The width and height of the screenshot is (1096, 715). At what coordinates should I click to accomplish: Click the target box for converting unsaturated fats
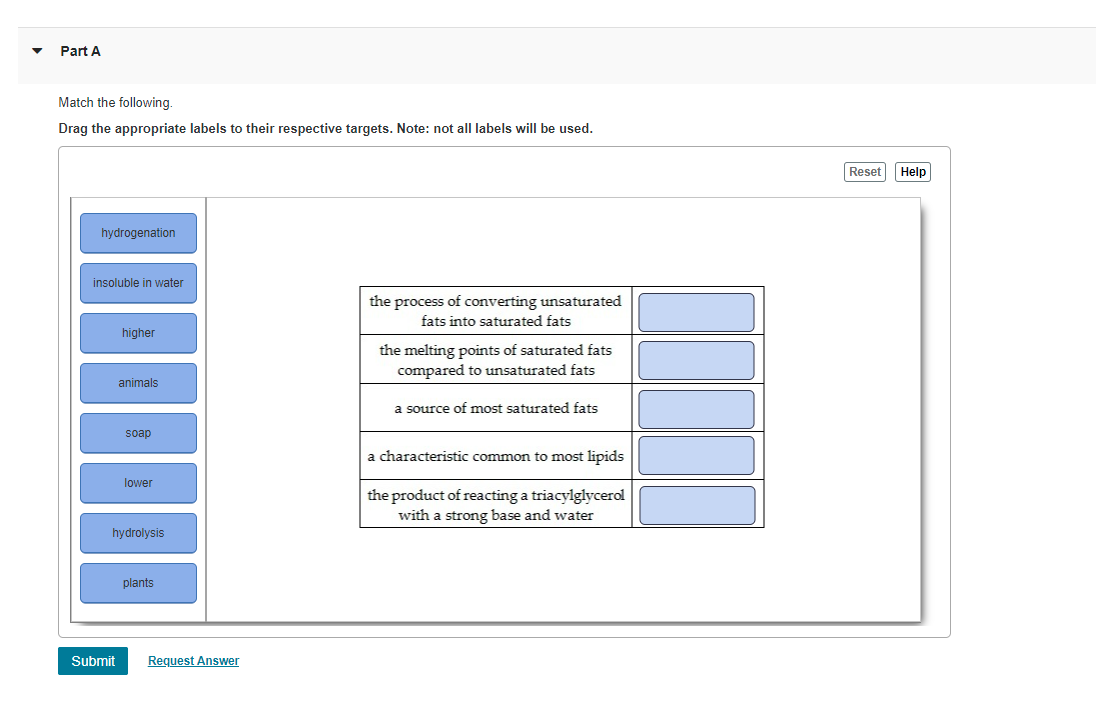pyautogui.click(x=696, y=312)
